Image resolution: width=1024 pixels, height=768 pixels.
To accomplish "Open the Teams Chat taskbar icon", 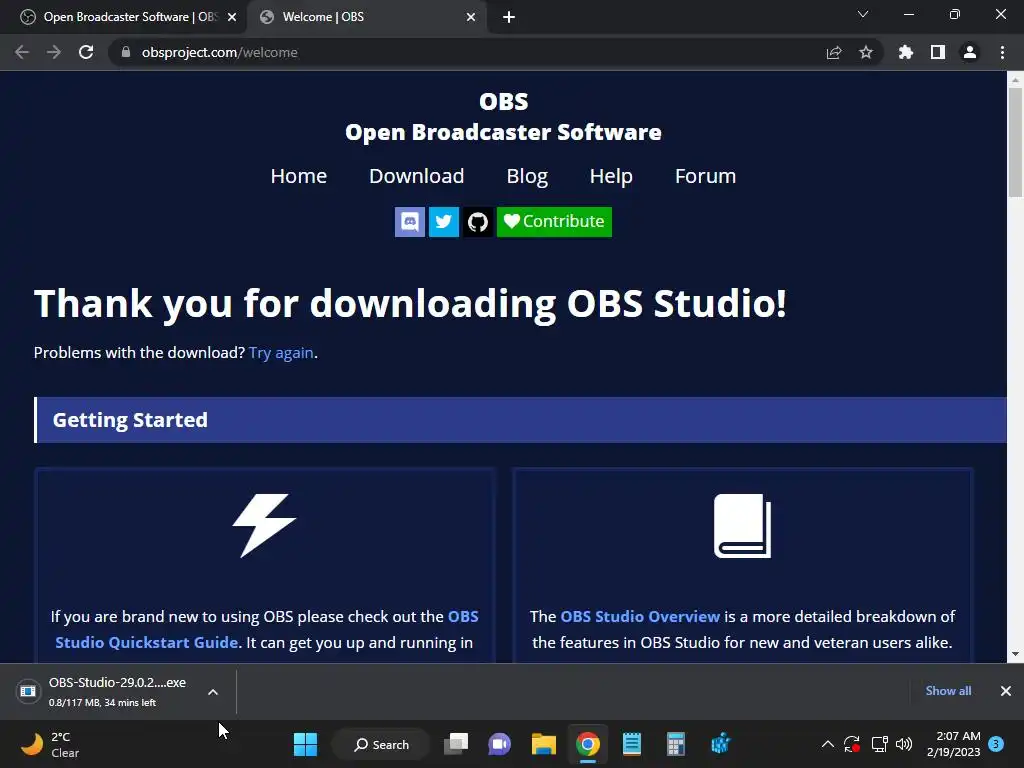I will tap(500, 744).
